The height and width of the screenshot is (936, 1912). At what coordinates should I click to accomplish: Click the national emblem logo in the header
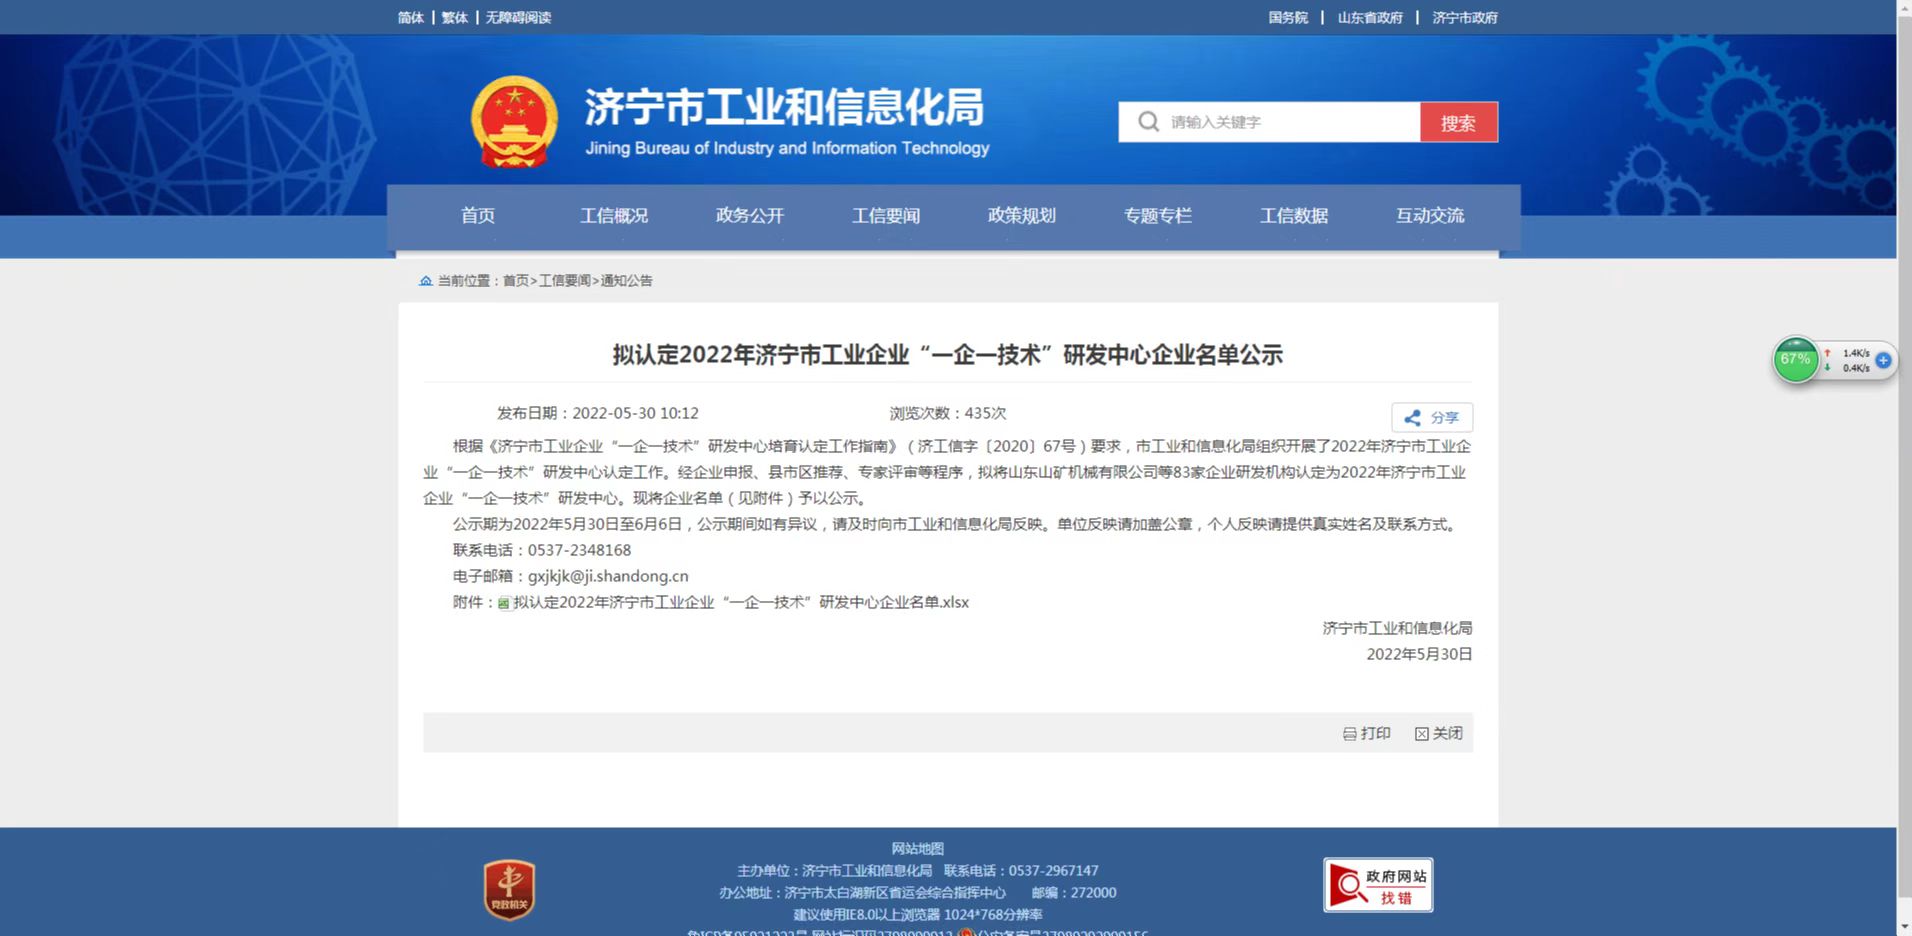point(512,121)
